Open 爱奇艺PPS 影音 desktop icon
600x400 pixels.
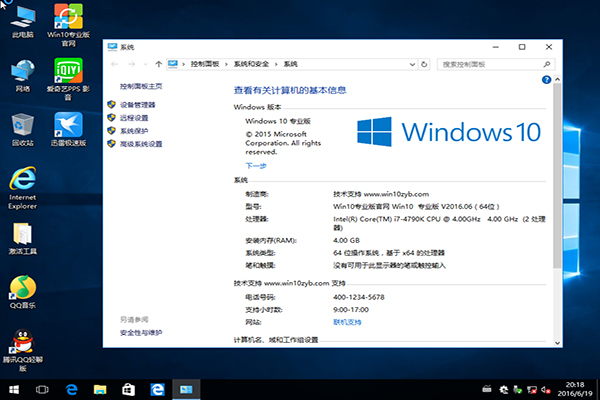(x=69, y=71)
